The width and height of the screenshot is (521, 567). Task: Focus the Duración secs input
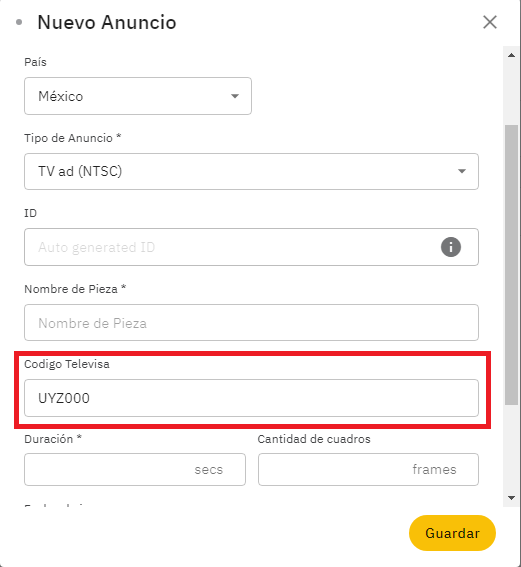[x=135, y=469]
